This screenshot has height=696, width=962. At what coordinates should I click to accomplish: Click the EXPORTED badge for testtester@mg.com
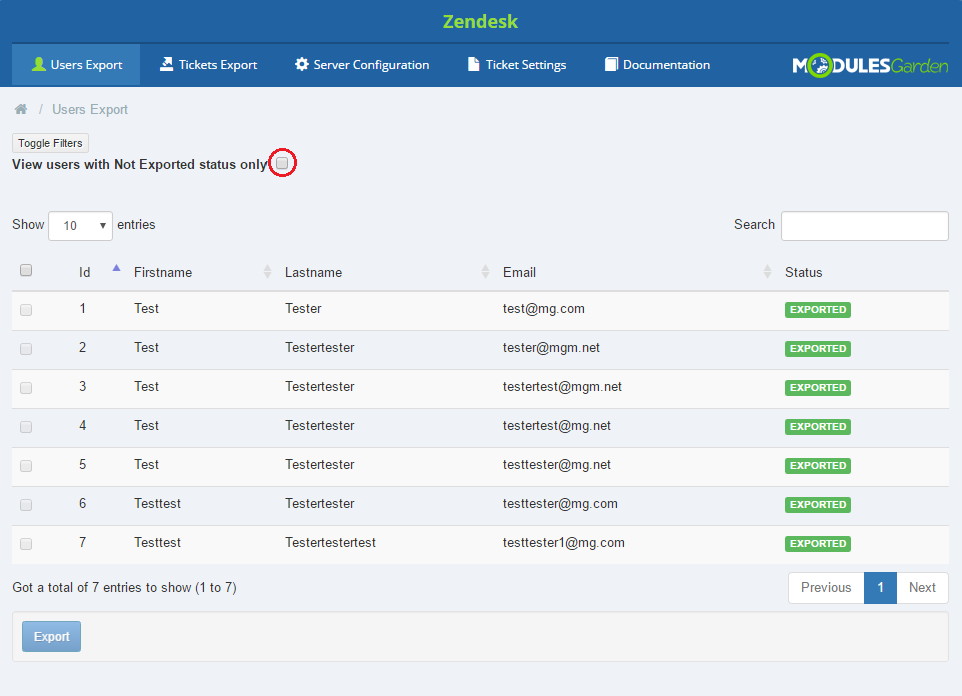pyautogui.click(x=818, y=505)
